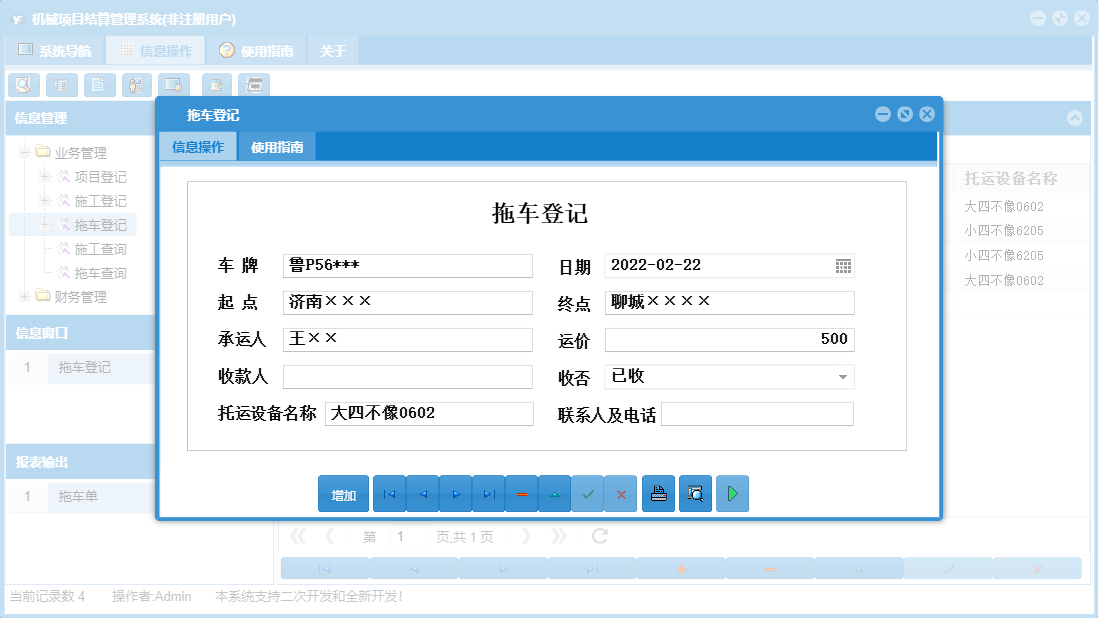Delete current record with the red minus icon
Screen dimensions: 1099x618
(521, 493)
